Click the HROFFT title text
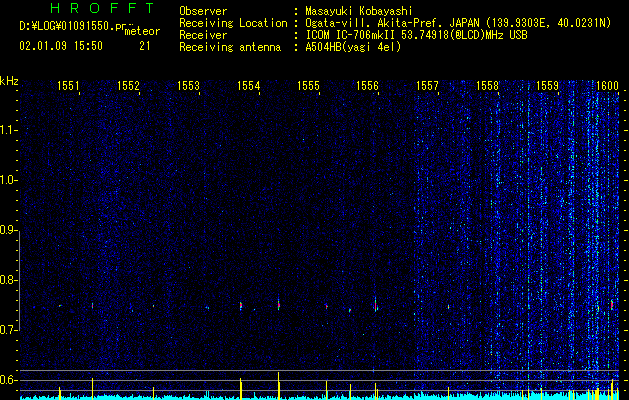 tap(103, 8)
